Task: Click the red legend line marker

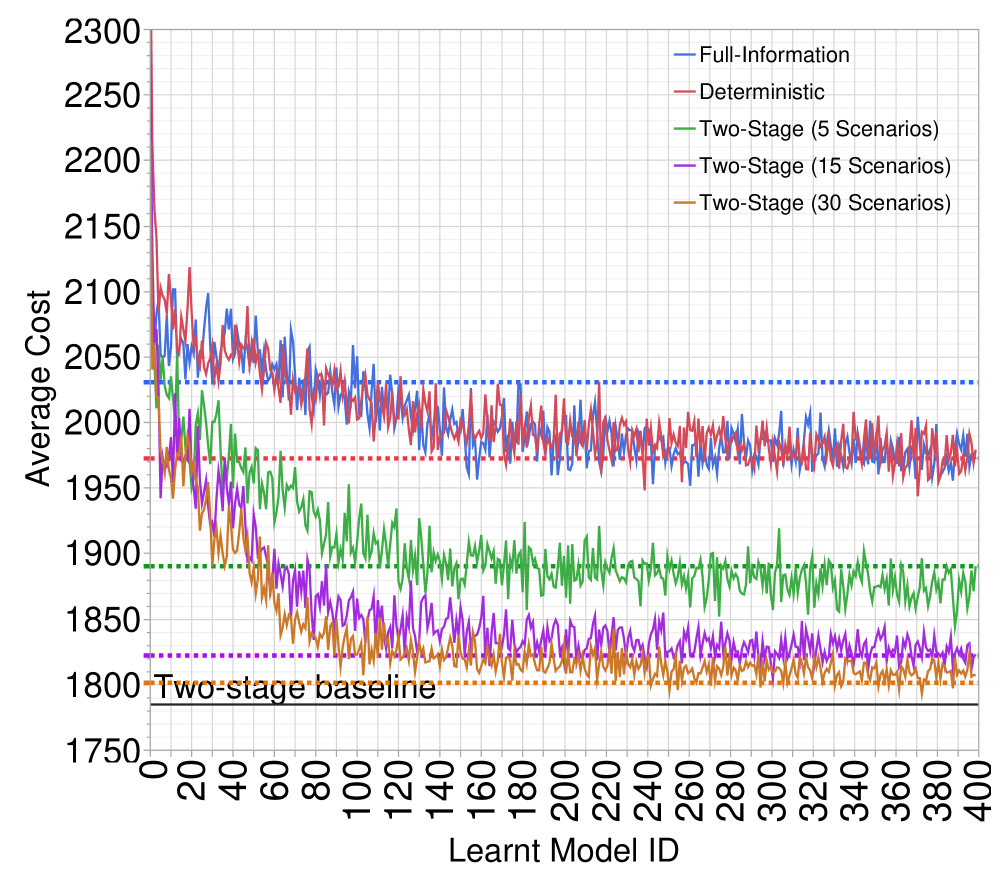Action: pyautogui.click(x=685, y=92)
